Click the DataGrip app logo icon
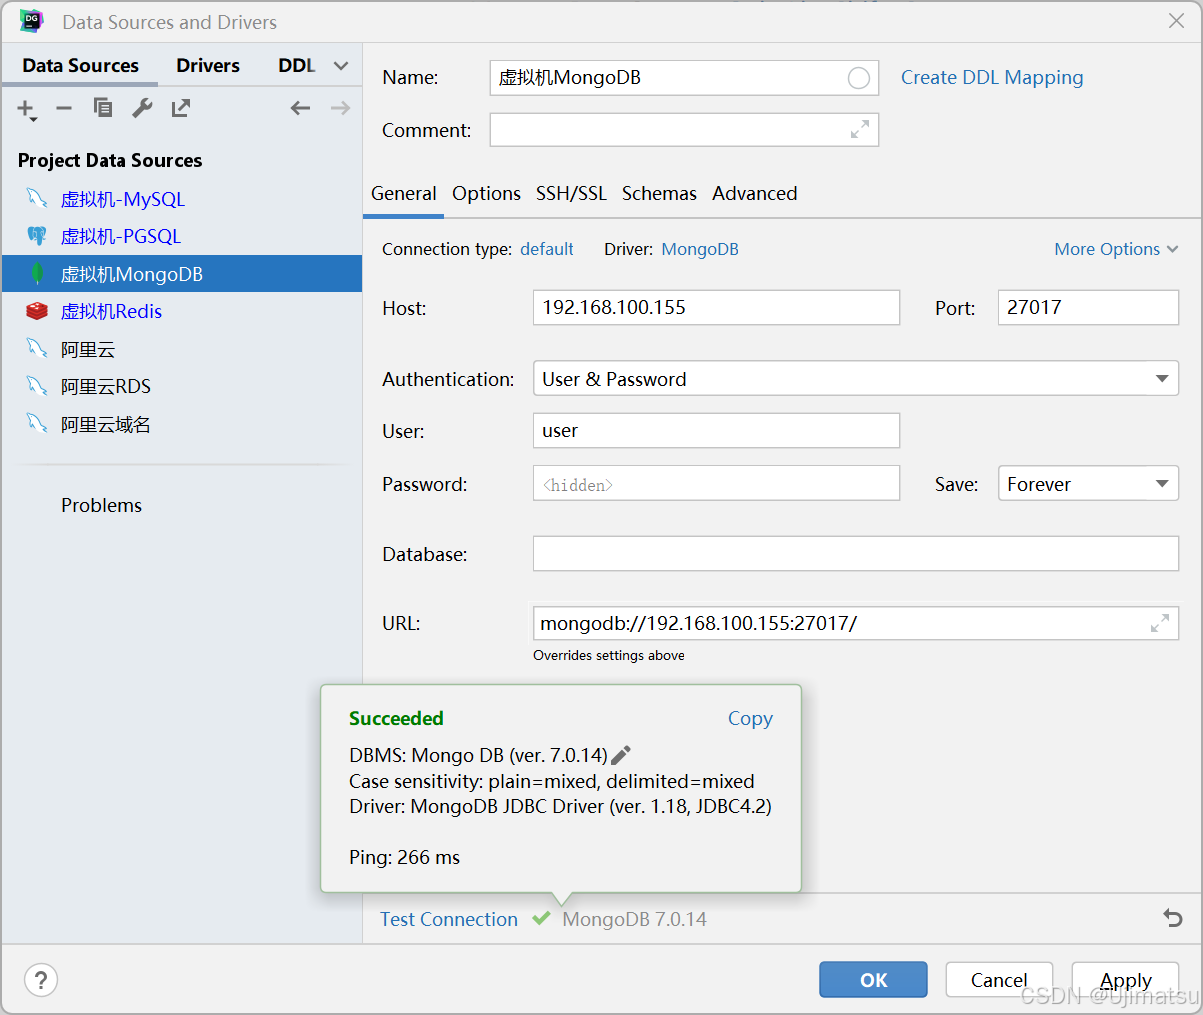1203x1015 pixels. 32,21
